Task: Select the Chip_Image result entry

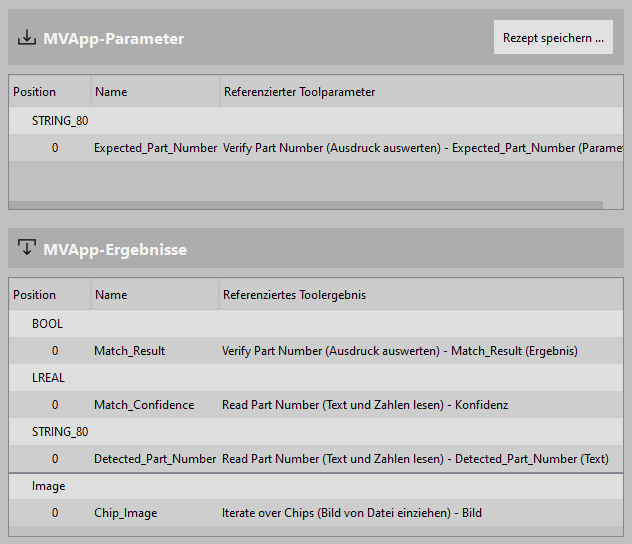Action: [x=126, y=513]
